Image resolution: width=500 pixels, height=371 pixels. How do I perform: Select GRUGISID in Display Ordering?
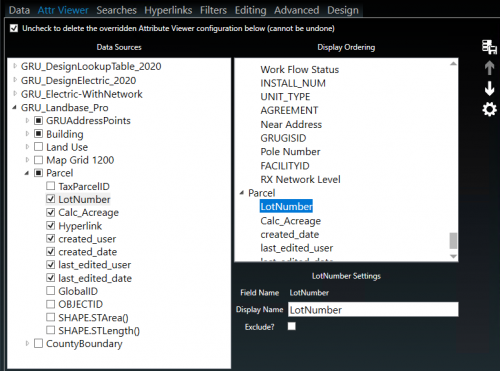click(283, 138)
